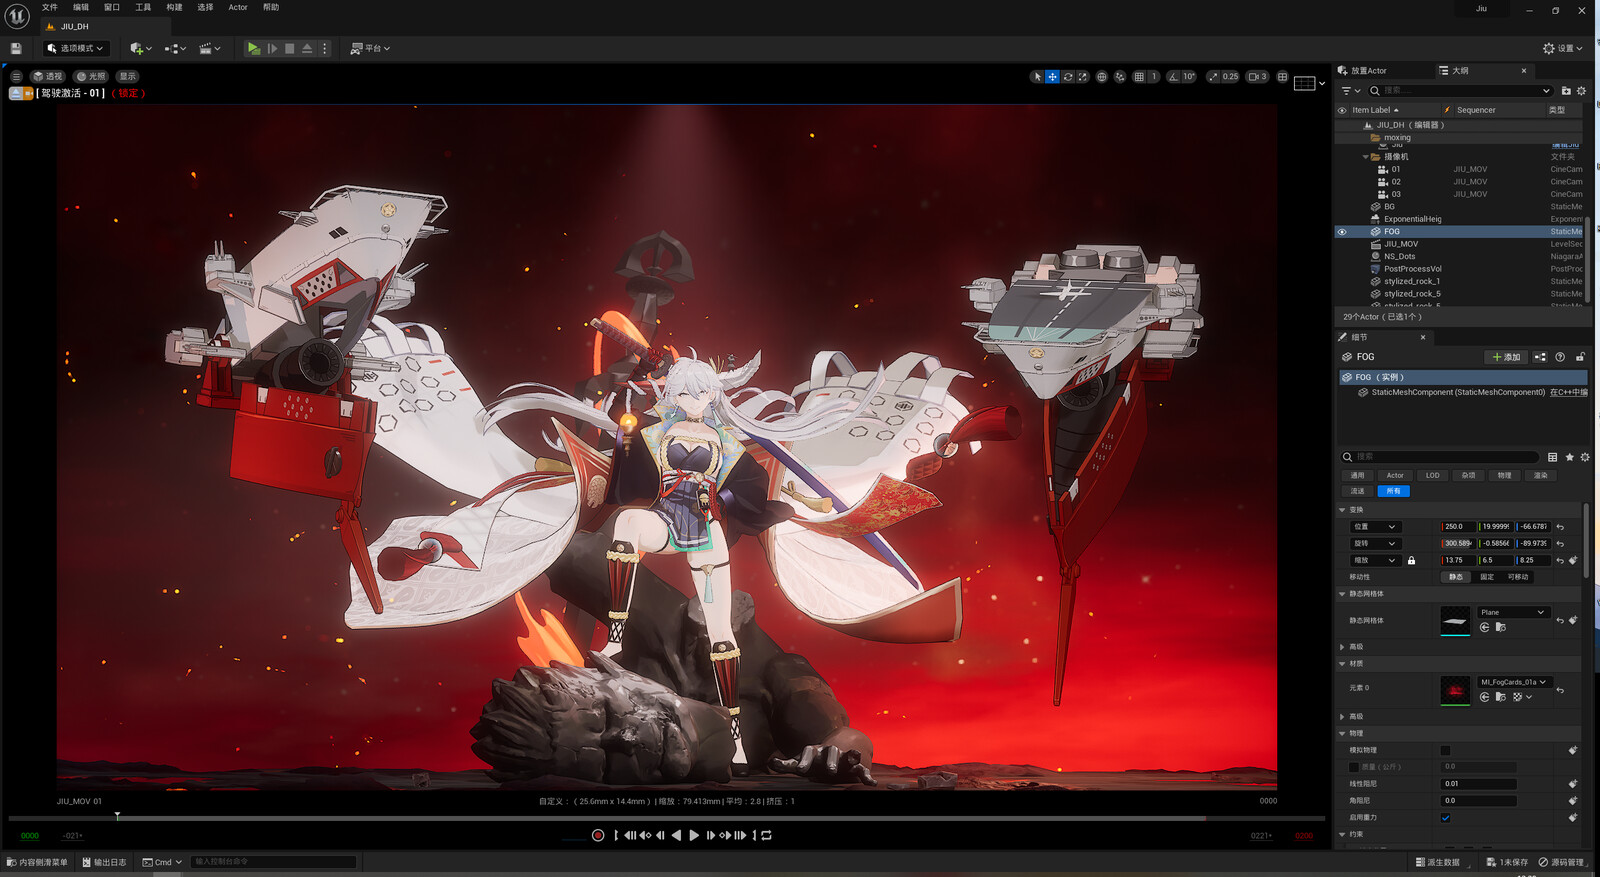This screenshot has width=1600, height=877.
Task: Open the 文件 menu
Action: point(50,7)
